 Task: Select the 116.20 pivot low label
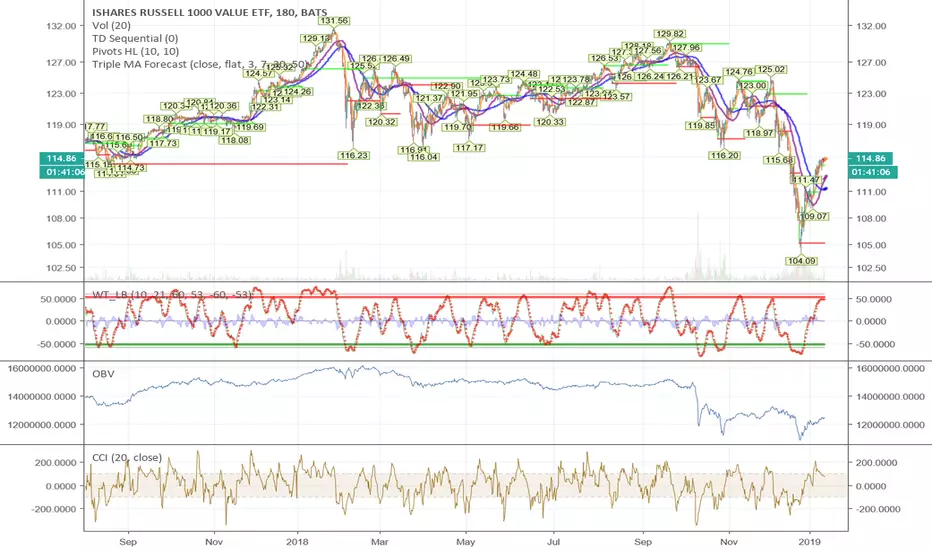[725, 155]
